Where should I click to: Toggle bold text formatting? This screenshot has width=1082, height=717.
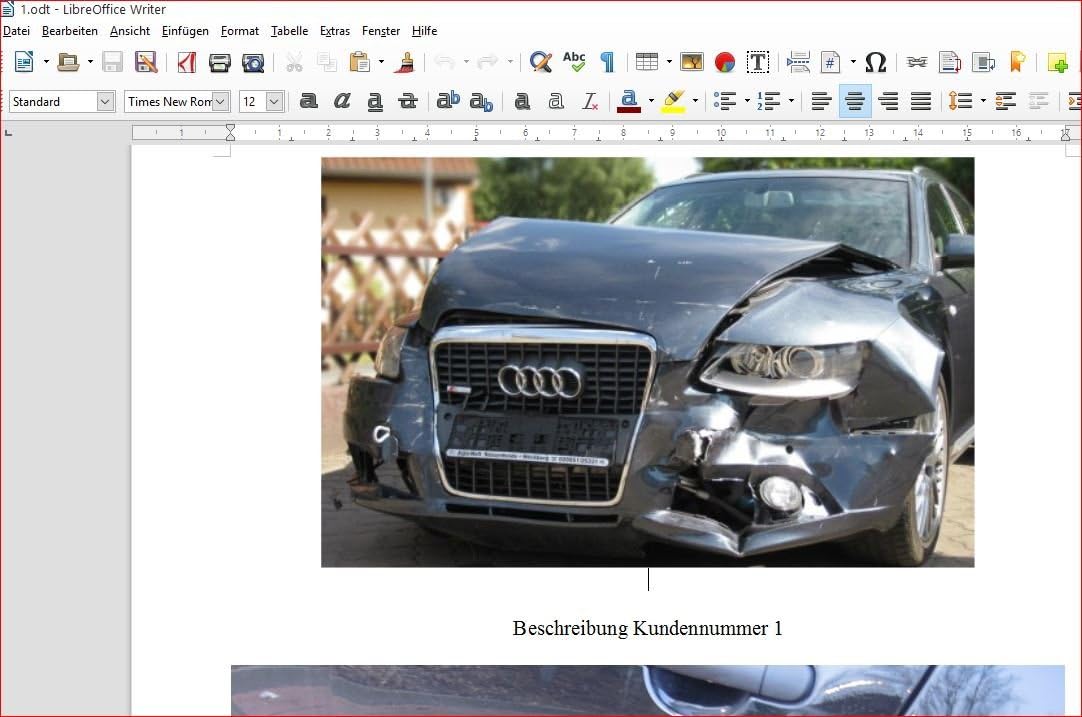[309, 101]
